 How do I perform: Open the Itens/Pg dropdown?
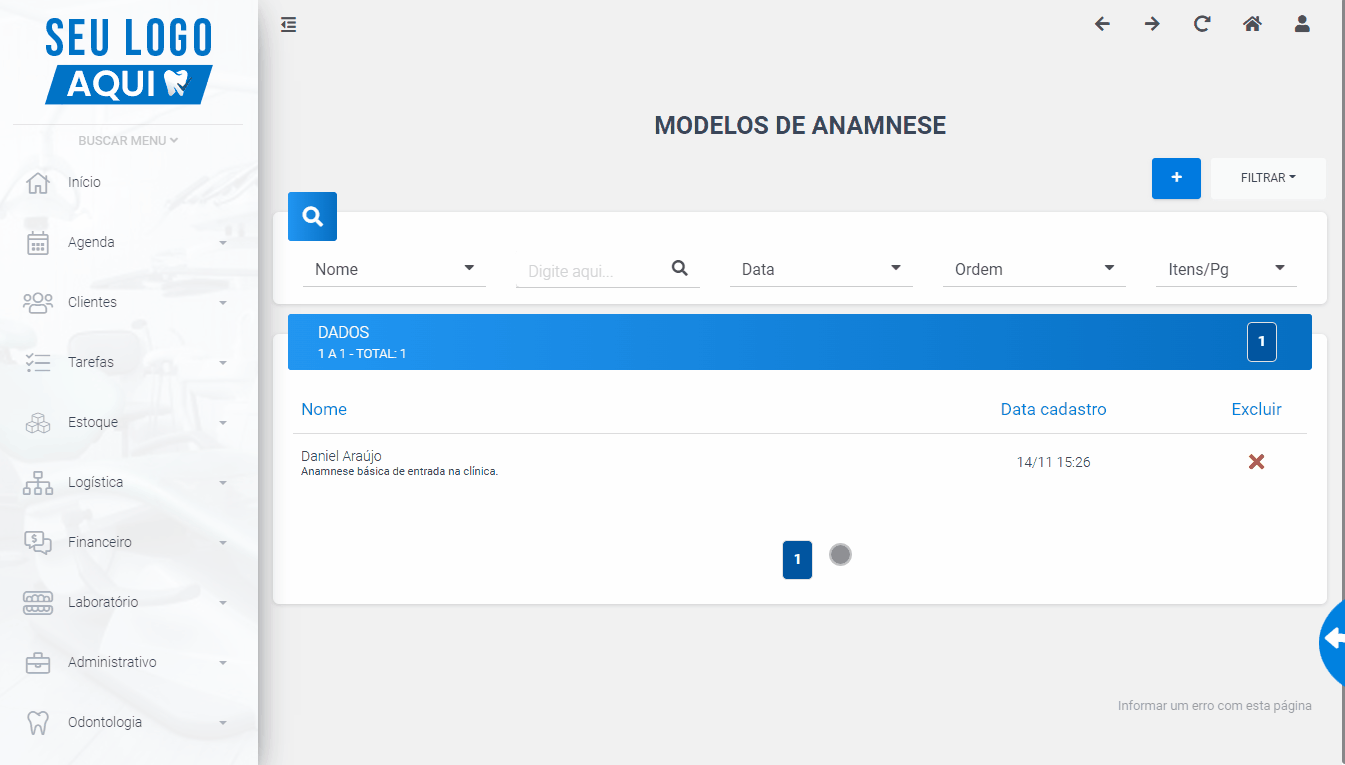tap(1226, 269)
